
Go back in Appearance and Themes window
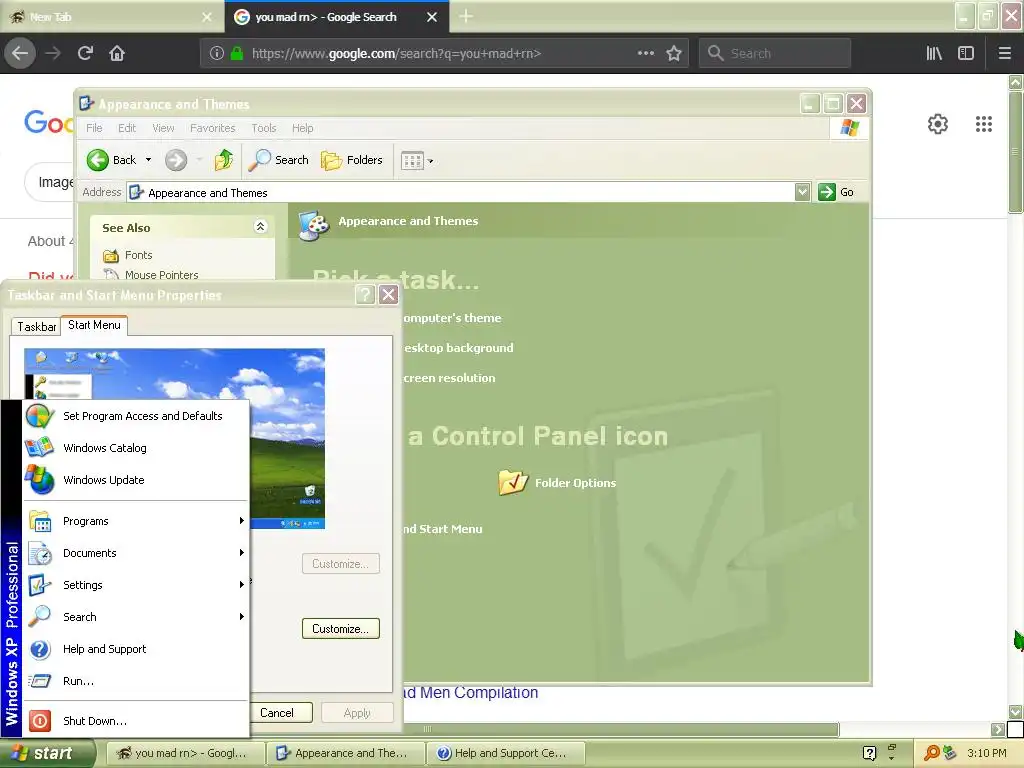coord(112,160)
